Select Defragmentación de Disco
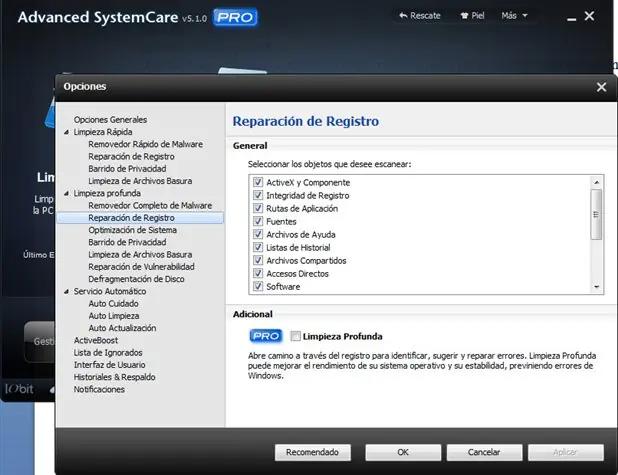Image resolution: width=618 pixels, height=475 pixels. click(x=136, y=279)
